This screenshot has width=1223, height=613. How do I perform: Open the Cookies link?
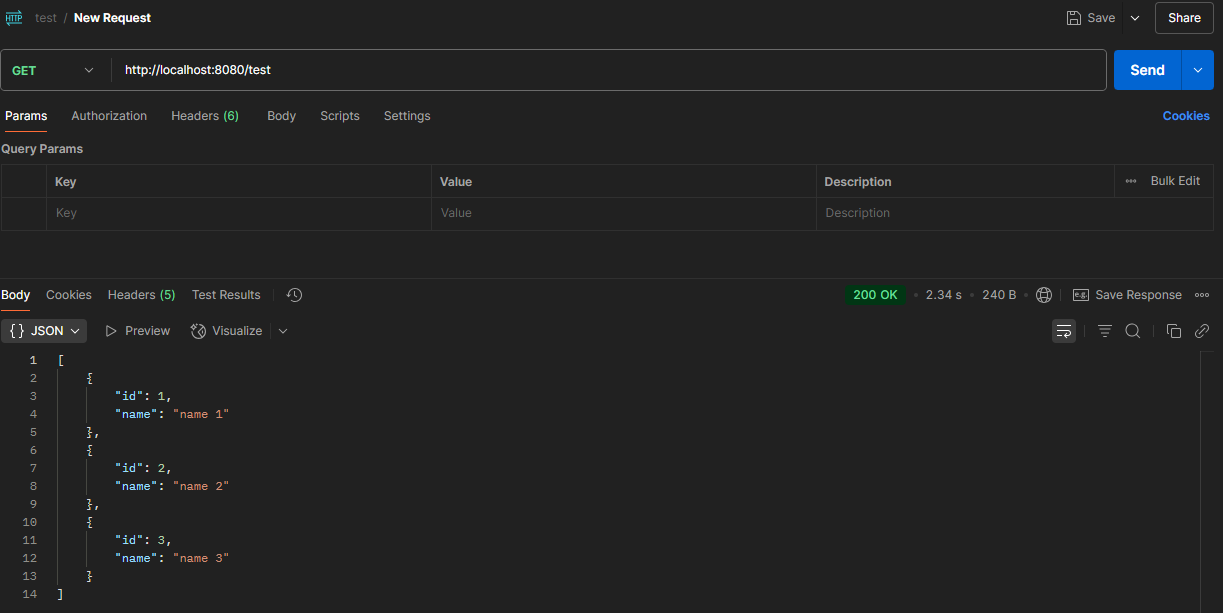1186,116
